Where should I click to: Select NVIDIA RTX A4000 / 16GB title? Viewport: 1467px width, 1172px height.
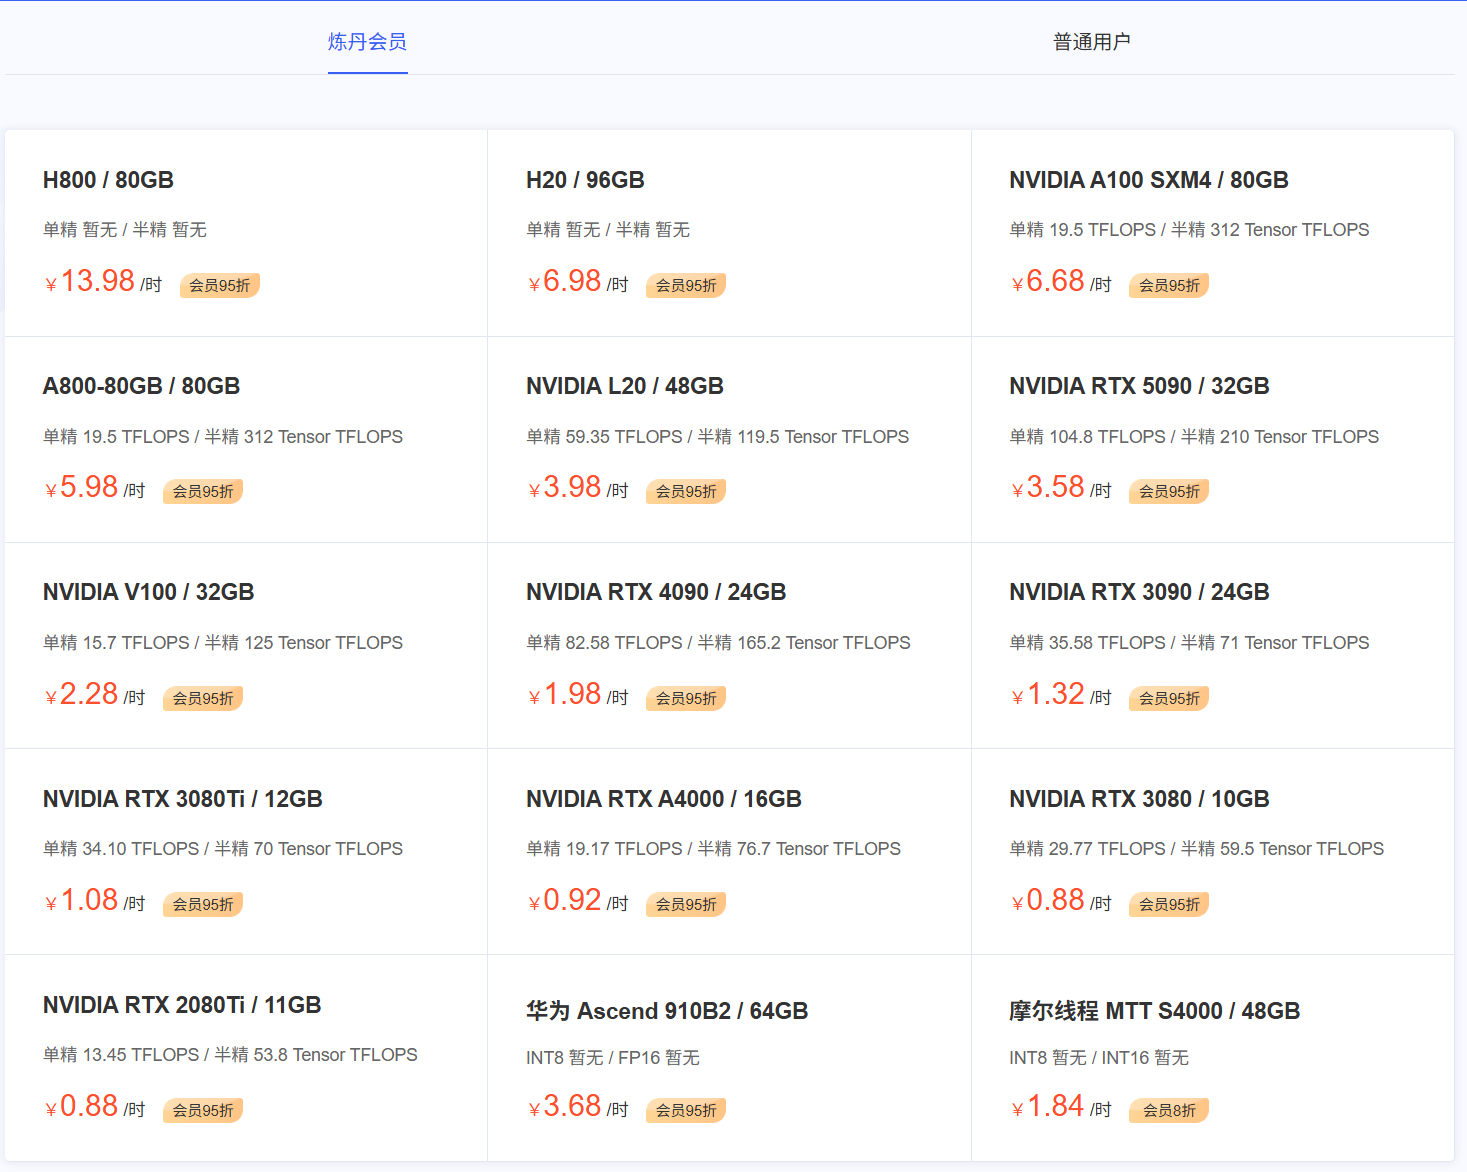click(x=664, y=799)
